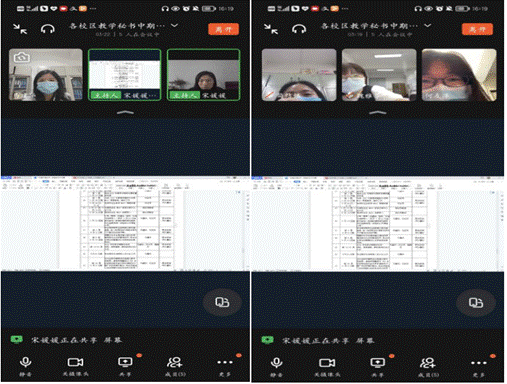Select the host's camera video thumbnail in left screenshot

click(x=203, y=75)
